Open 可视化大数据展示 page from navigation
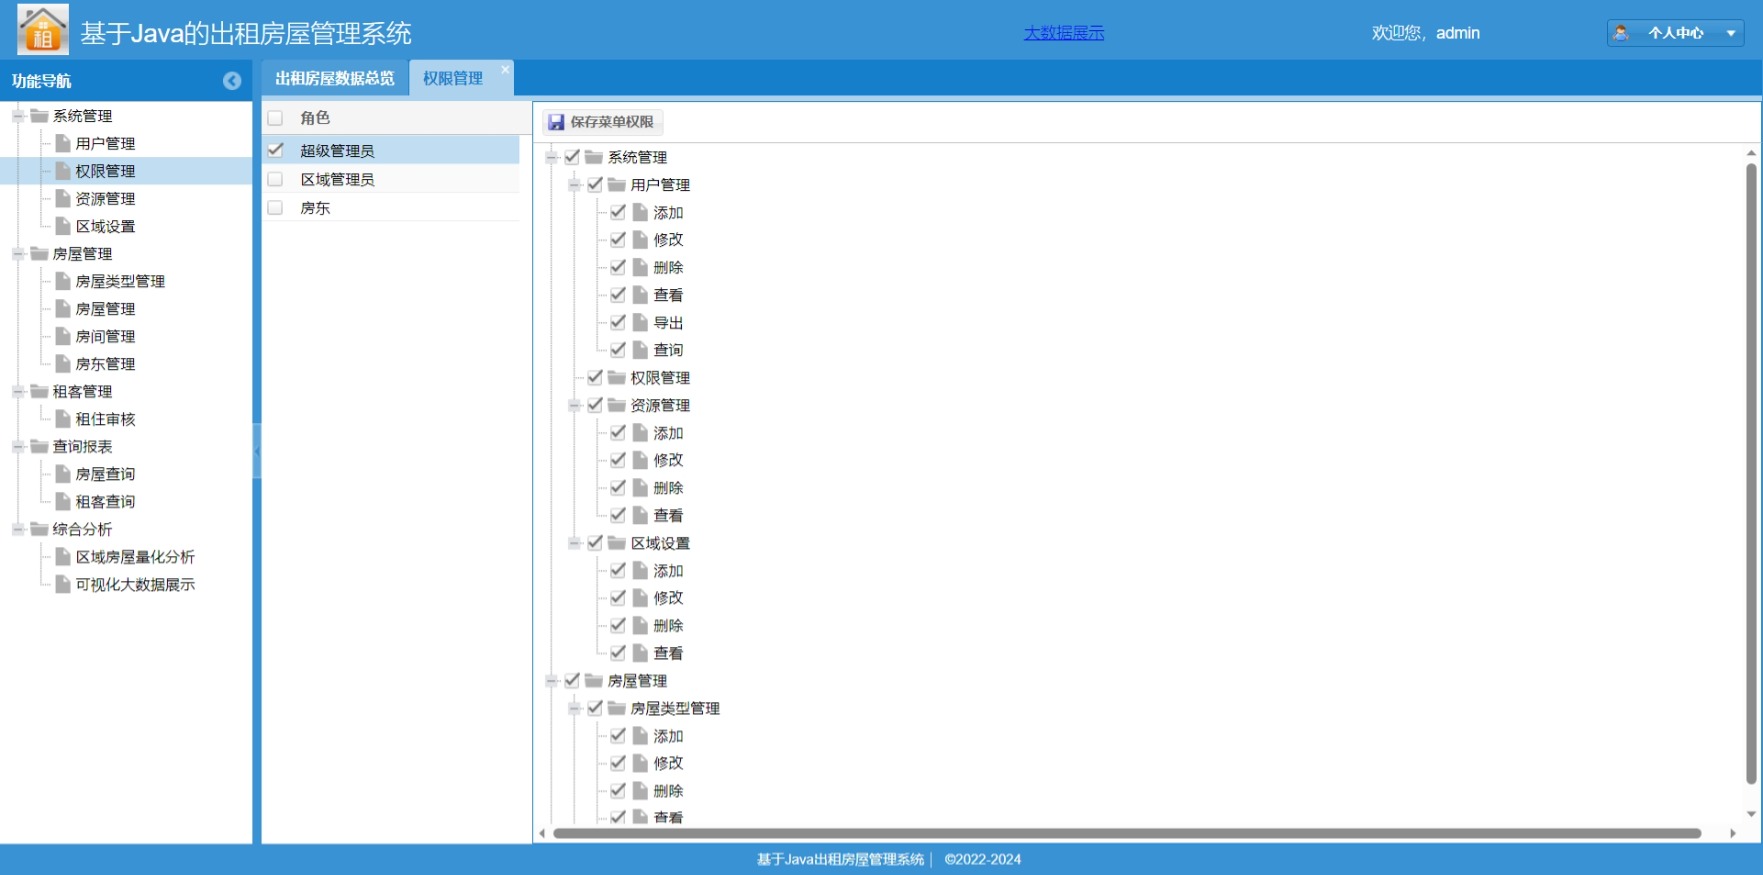 coord(135,584)
